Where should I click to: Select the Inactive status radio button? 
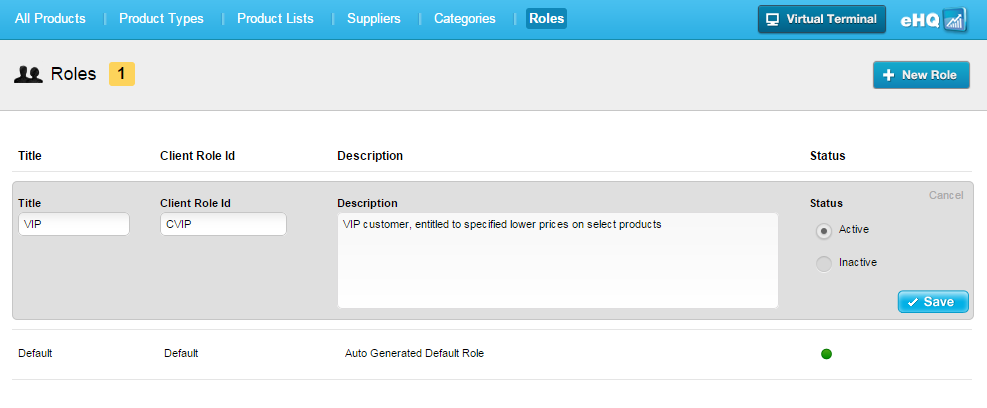[x=824, y=263]
